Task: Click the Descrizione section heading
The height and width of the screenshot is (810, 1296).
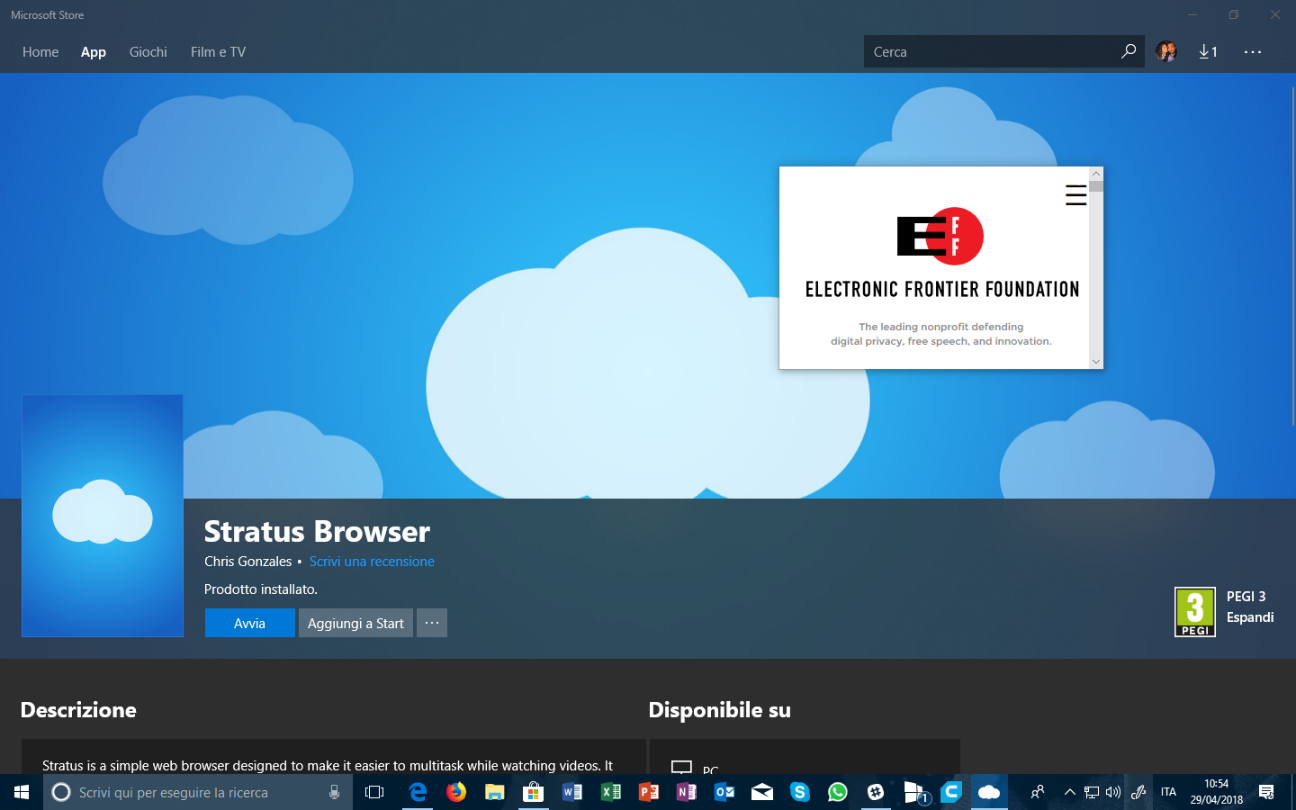Action: click(78, 710)
